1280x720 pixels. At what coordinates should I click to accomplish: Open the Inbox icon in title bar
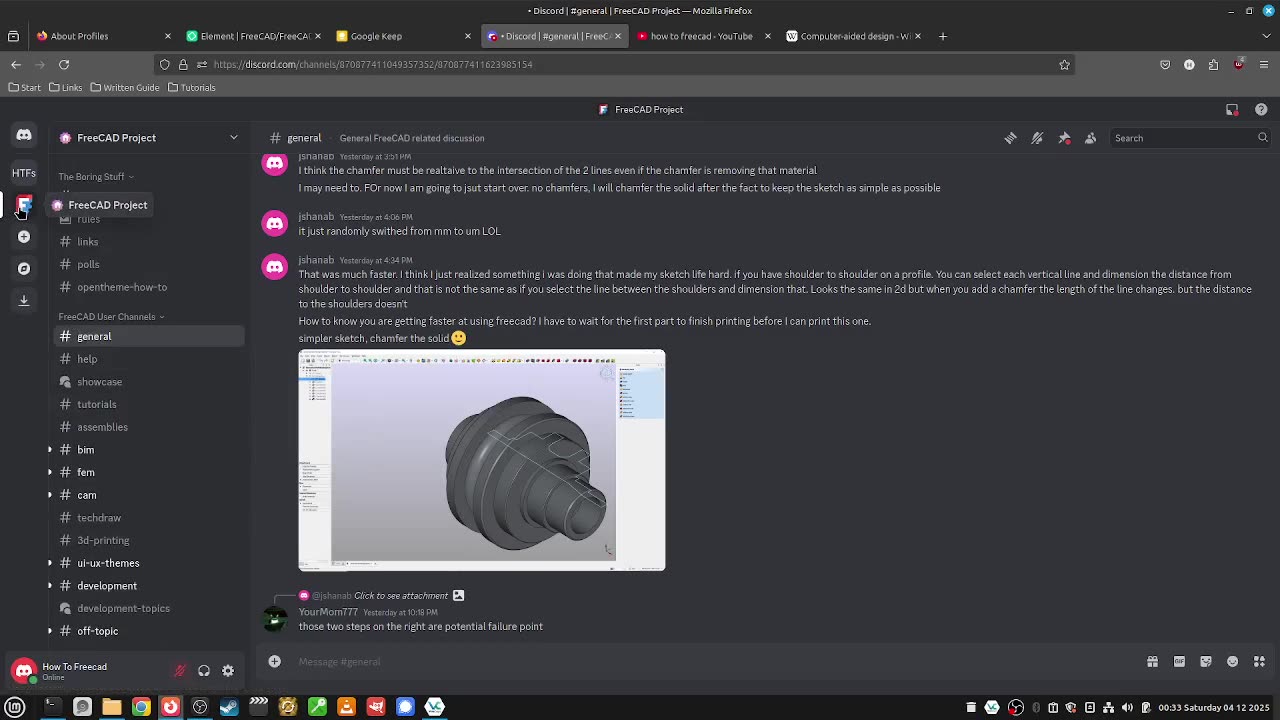point(1232,110)
